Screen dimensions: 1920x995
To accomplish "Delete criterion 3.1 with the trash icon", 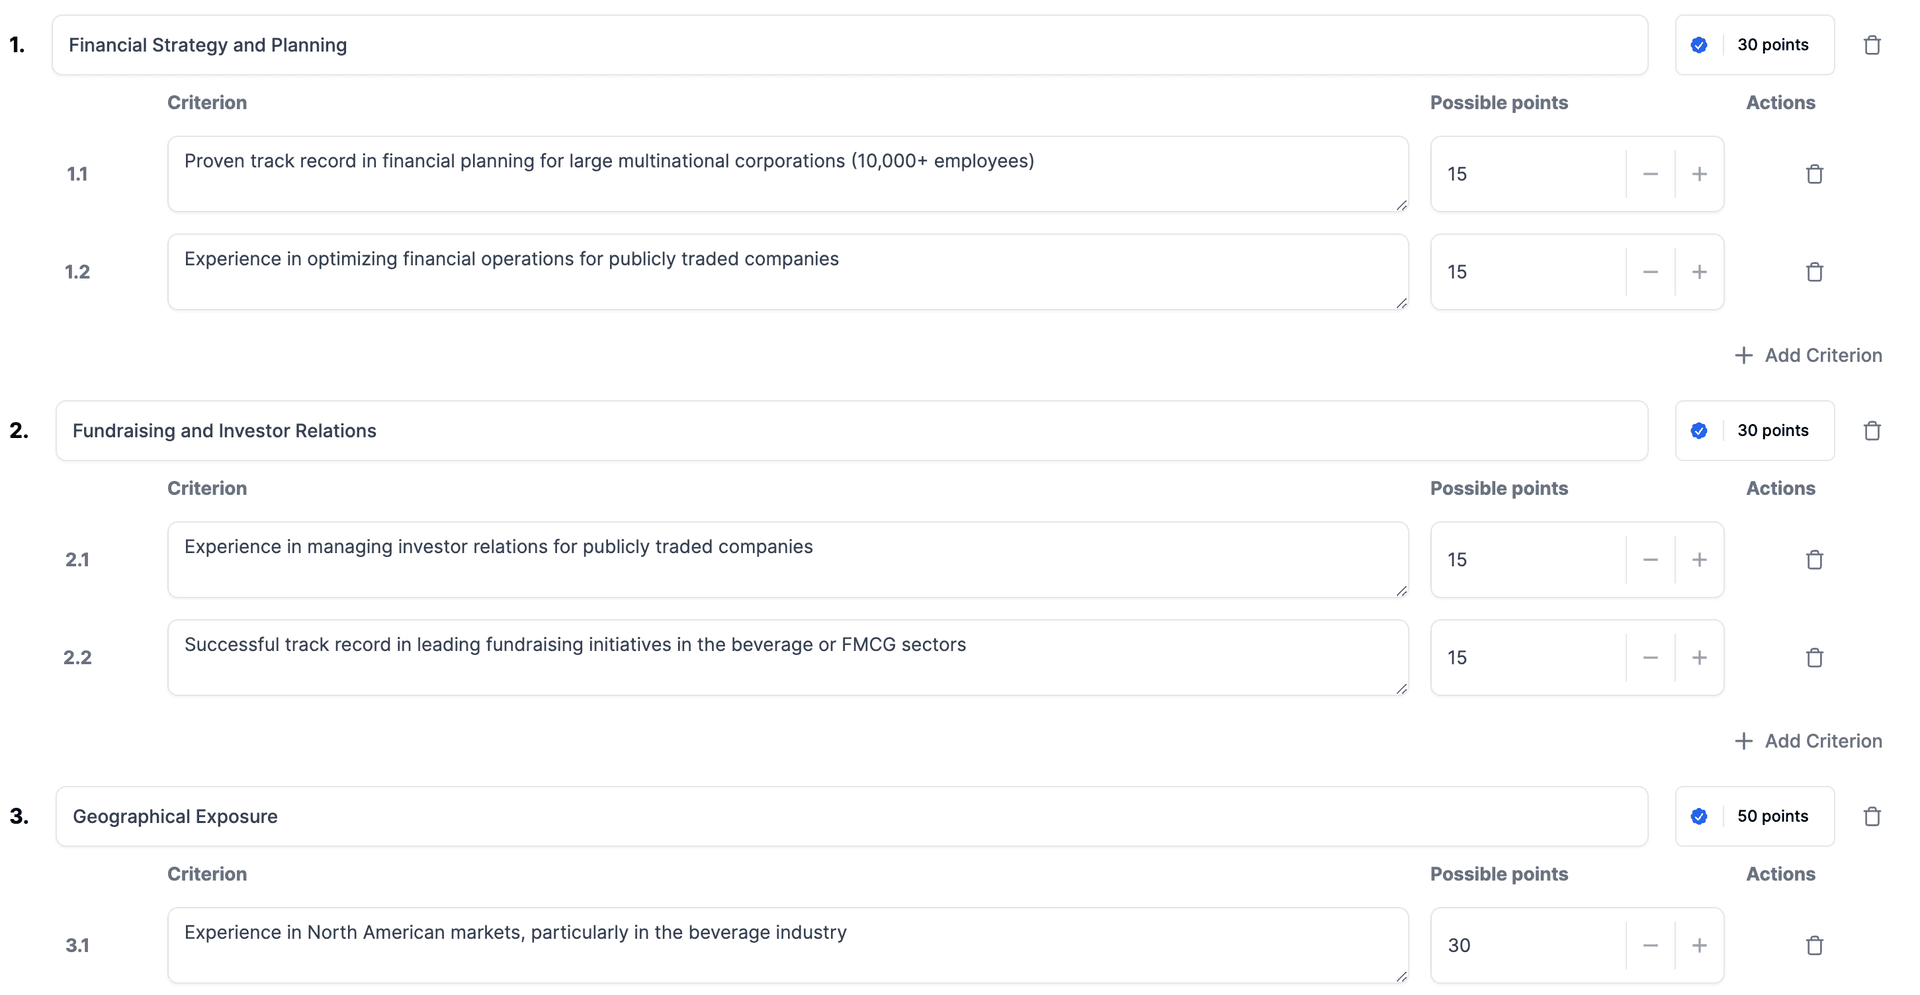I will pos(1814,945).
